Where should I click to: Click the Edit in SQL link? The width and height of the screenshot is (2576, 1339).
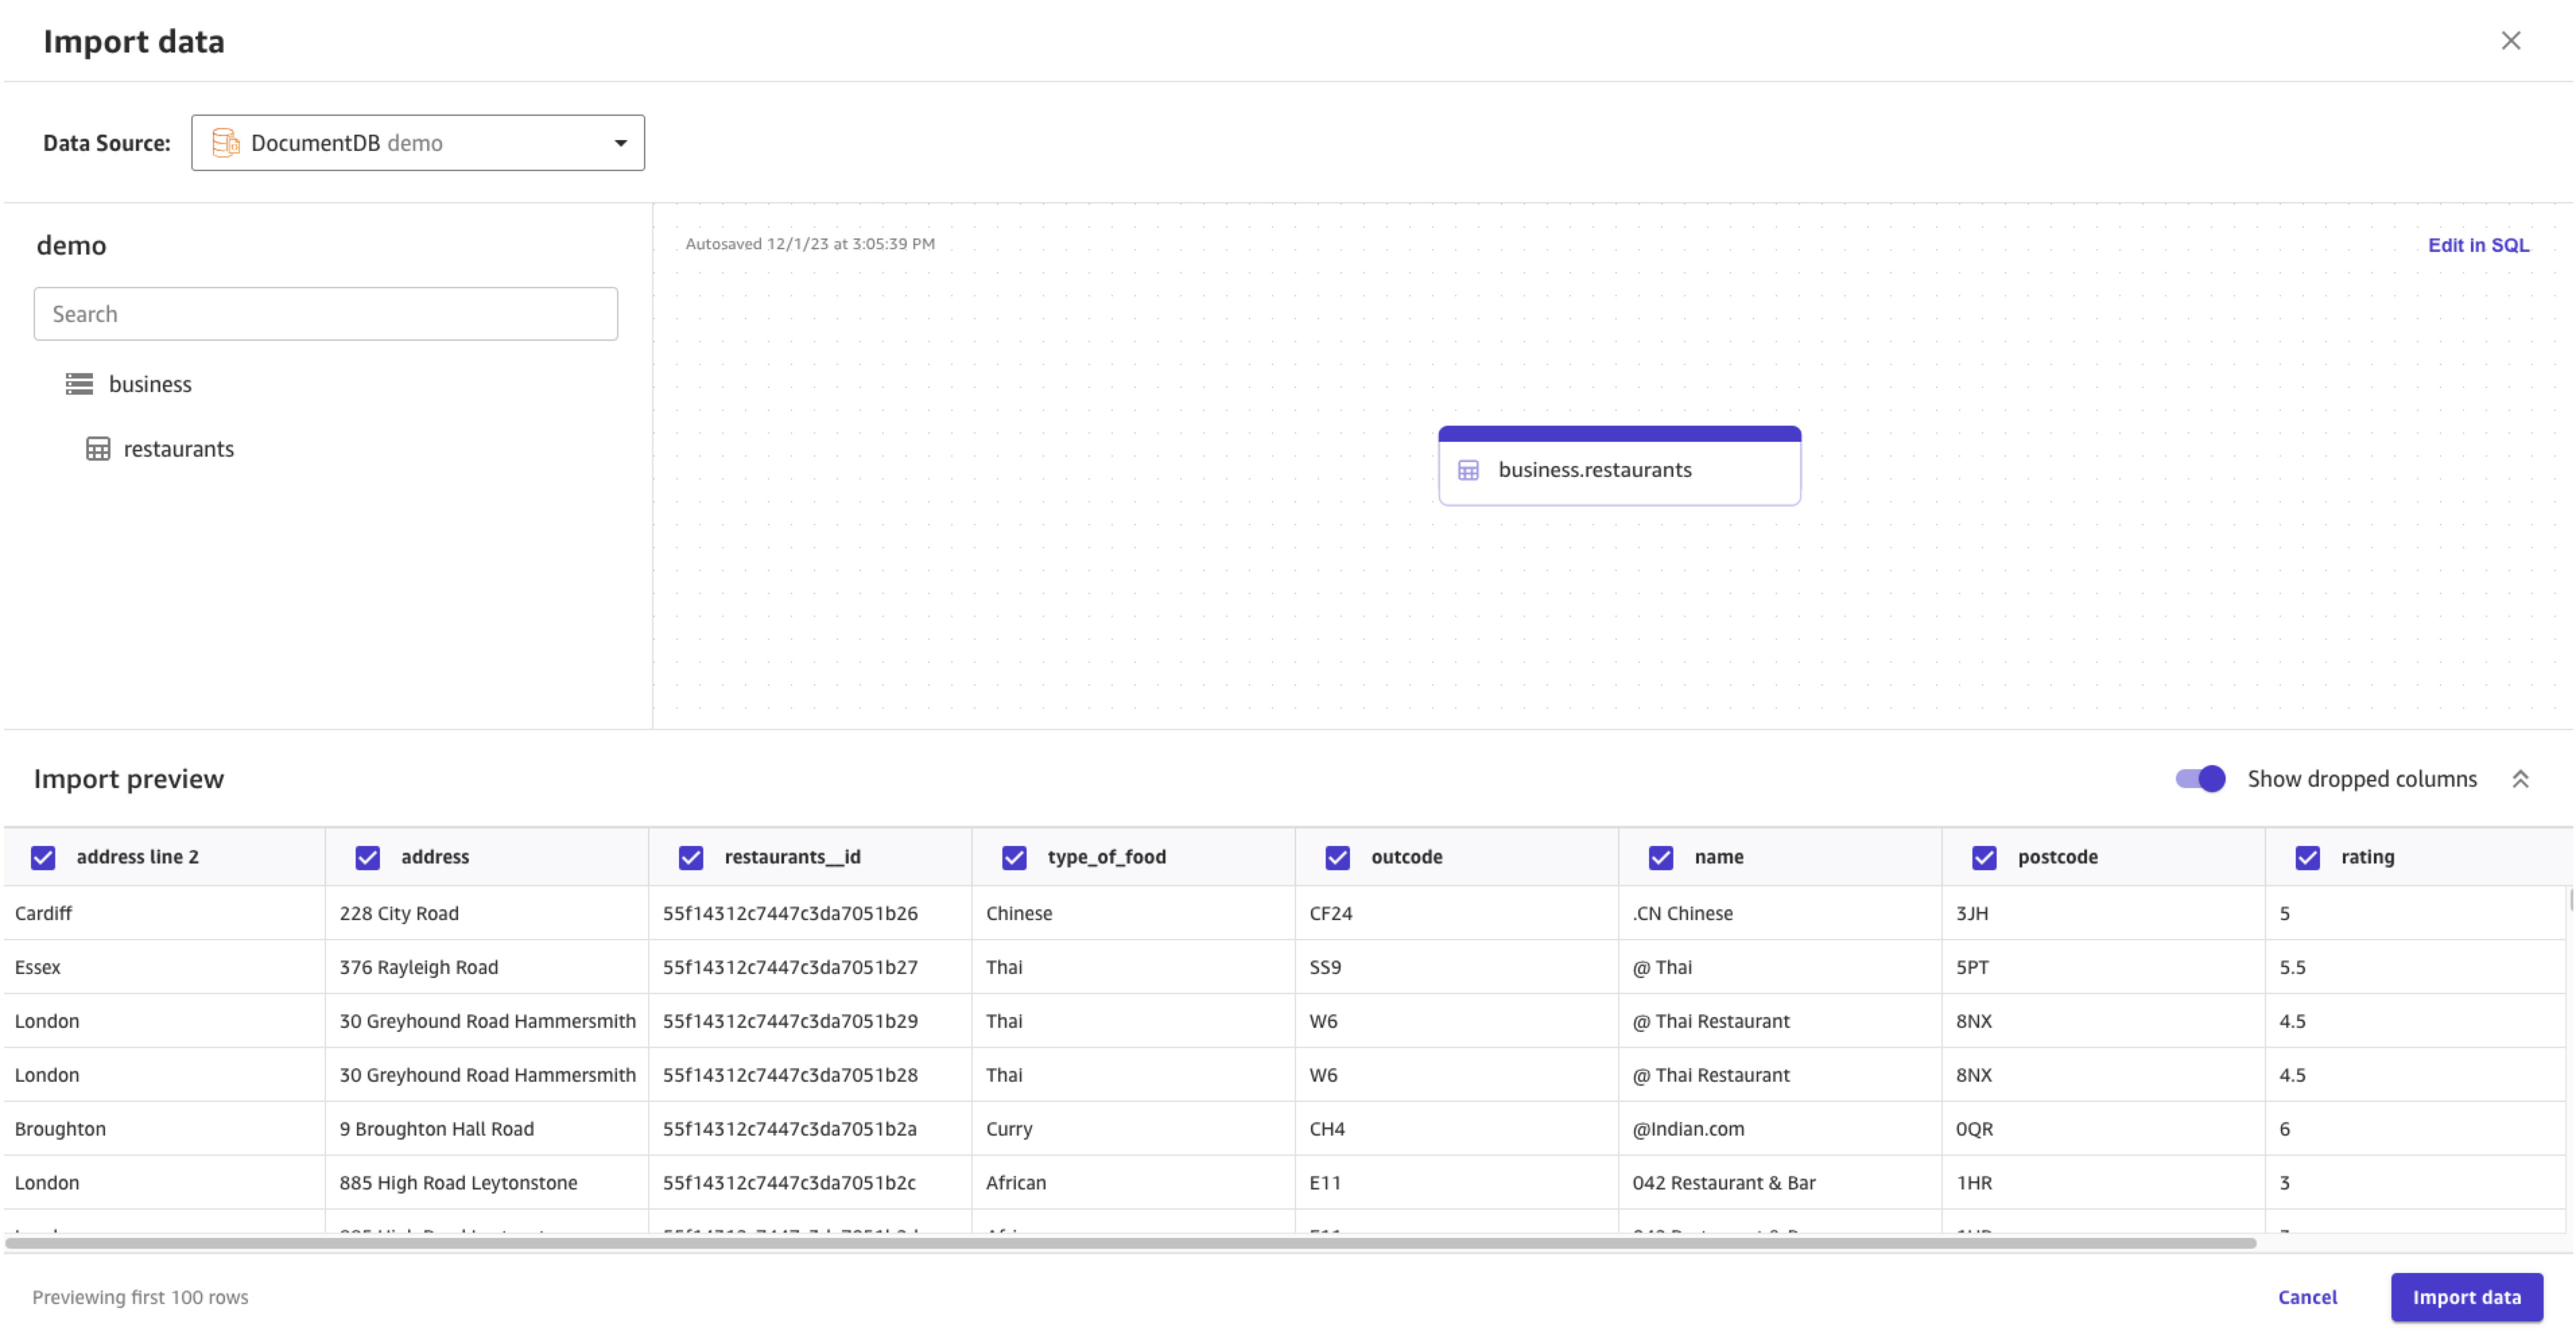click(2478, 245)
